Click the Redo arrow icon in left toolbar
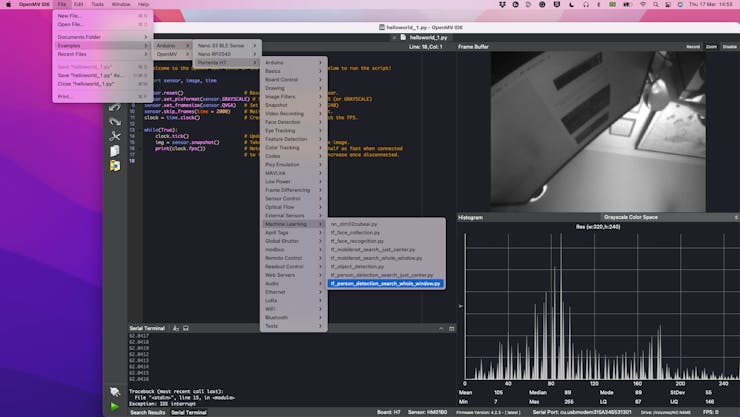The height and width of the screenshot is (417, 740). click(115, 121)
